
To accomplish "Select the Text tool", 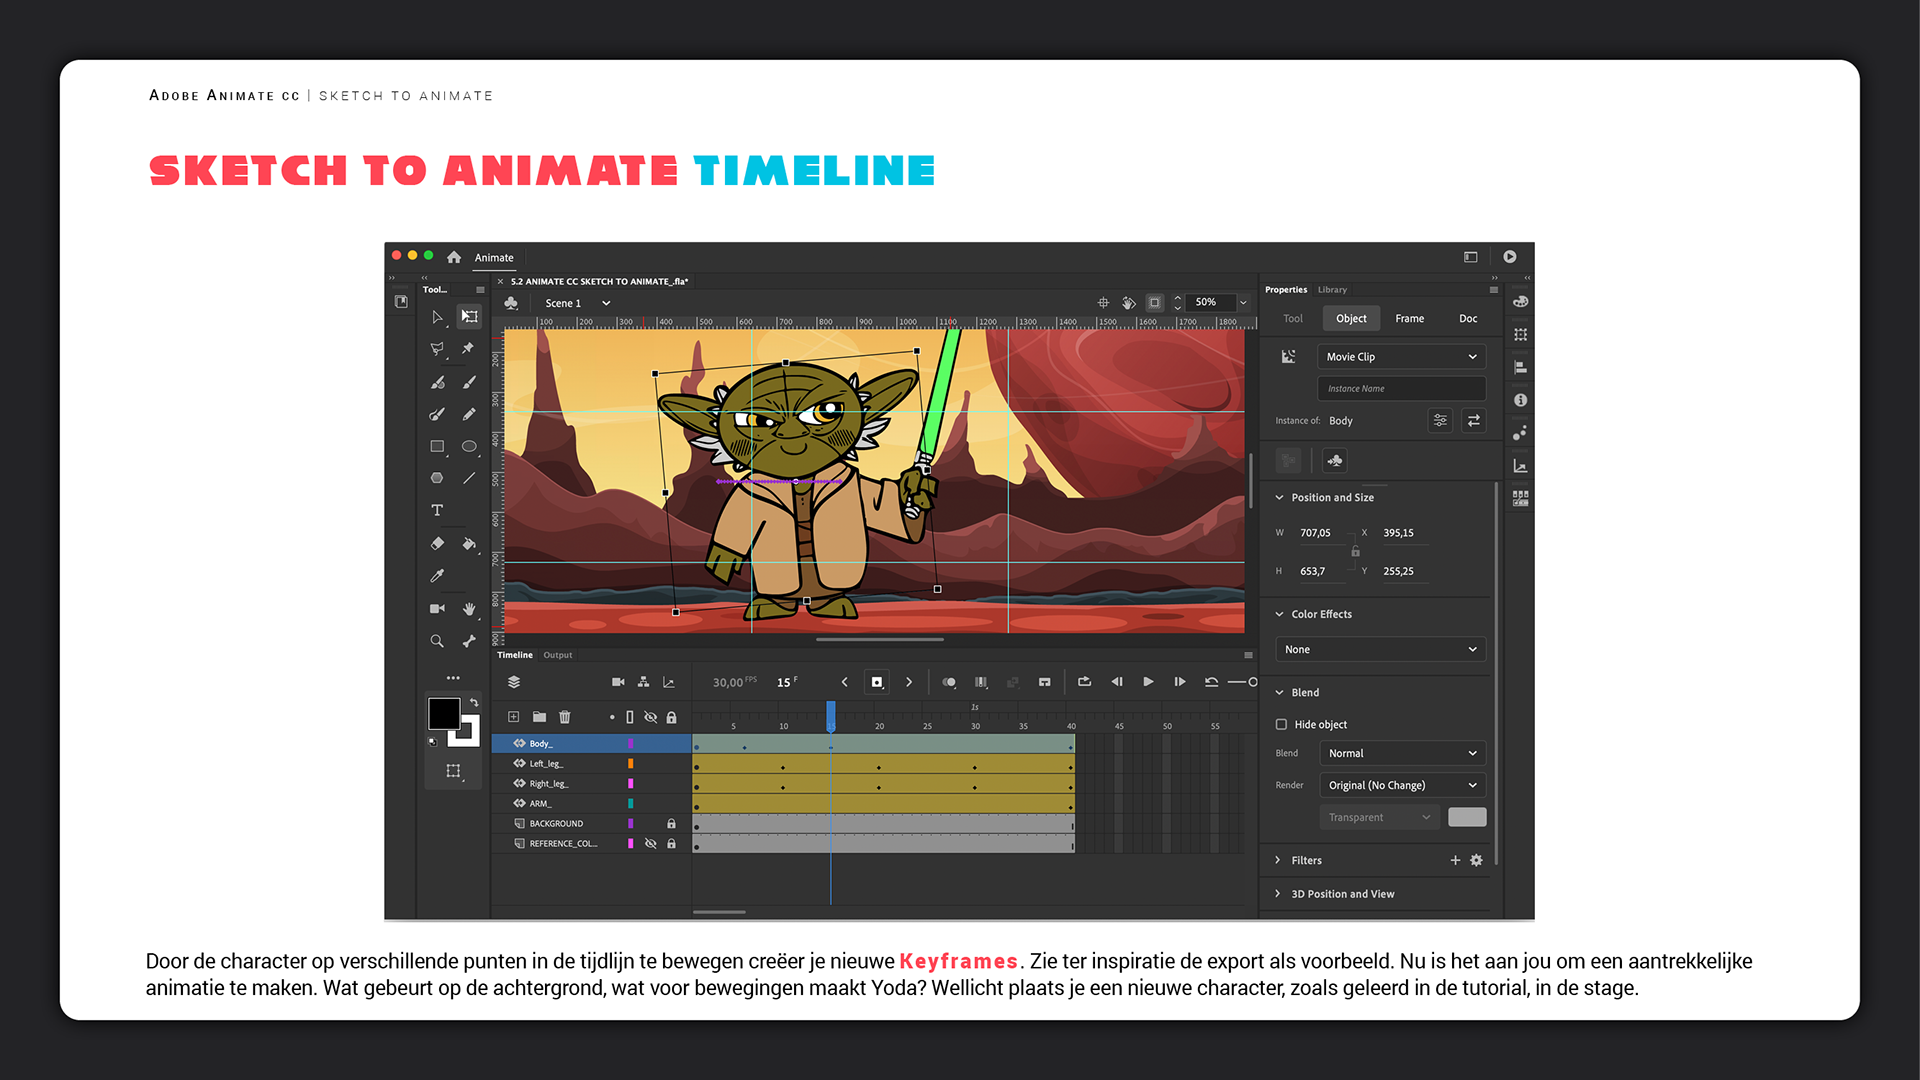I will pos(437,510).
